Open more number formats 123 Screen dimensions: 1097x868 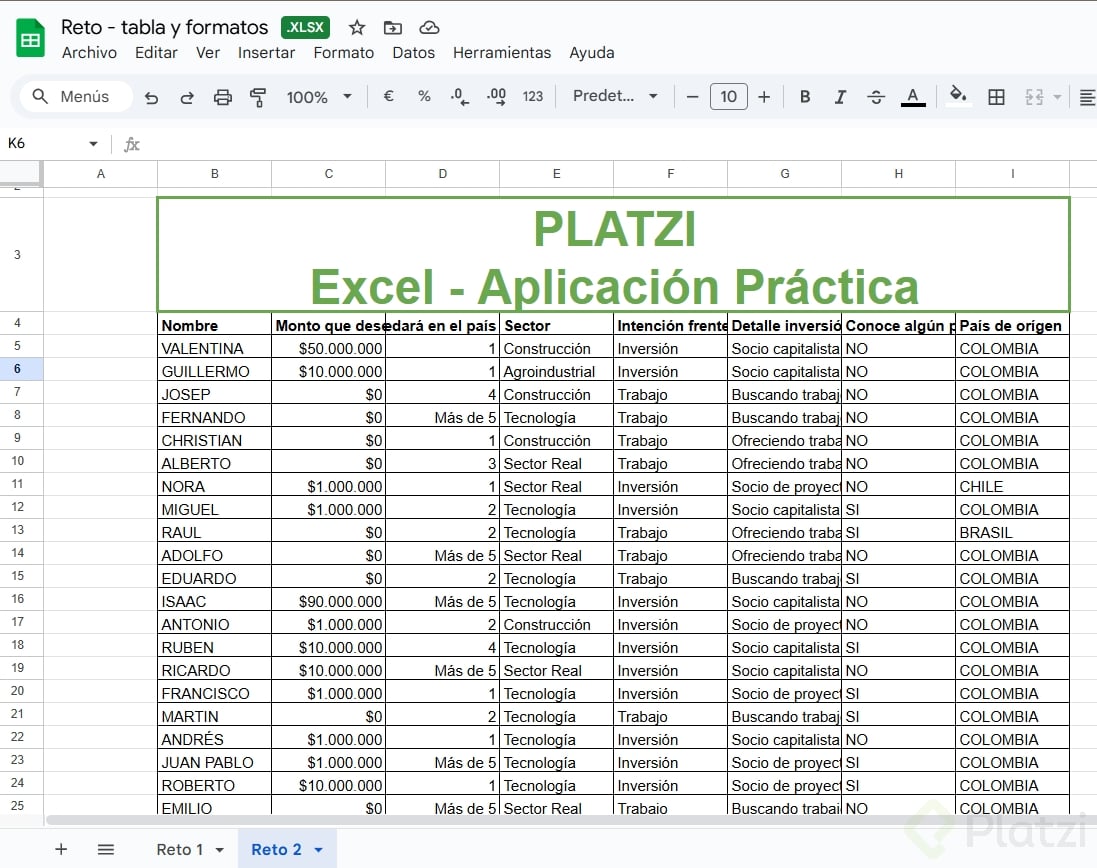pos(532,97)
